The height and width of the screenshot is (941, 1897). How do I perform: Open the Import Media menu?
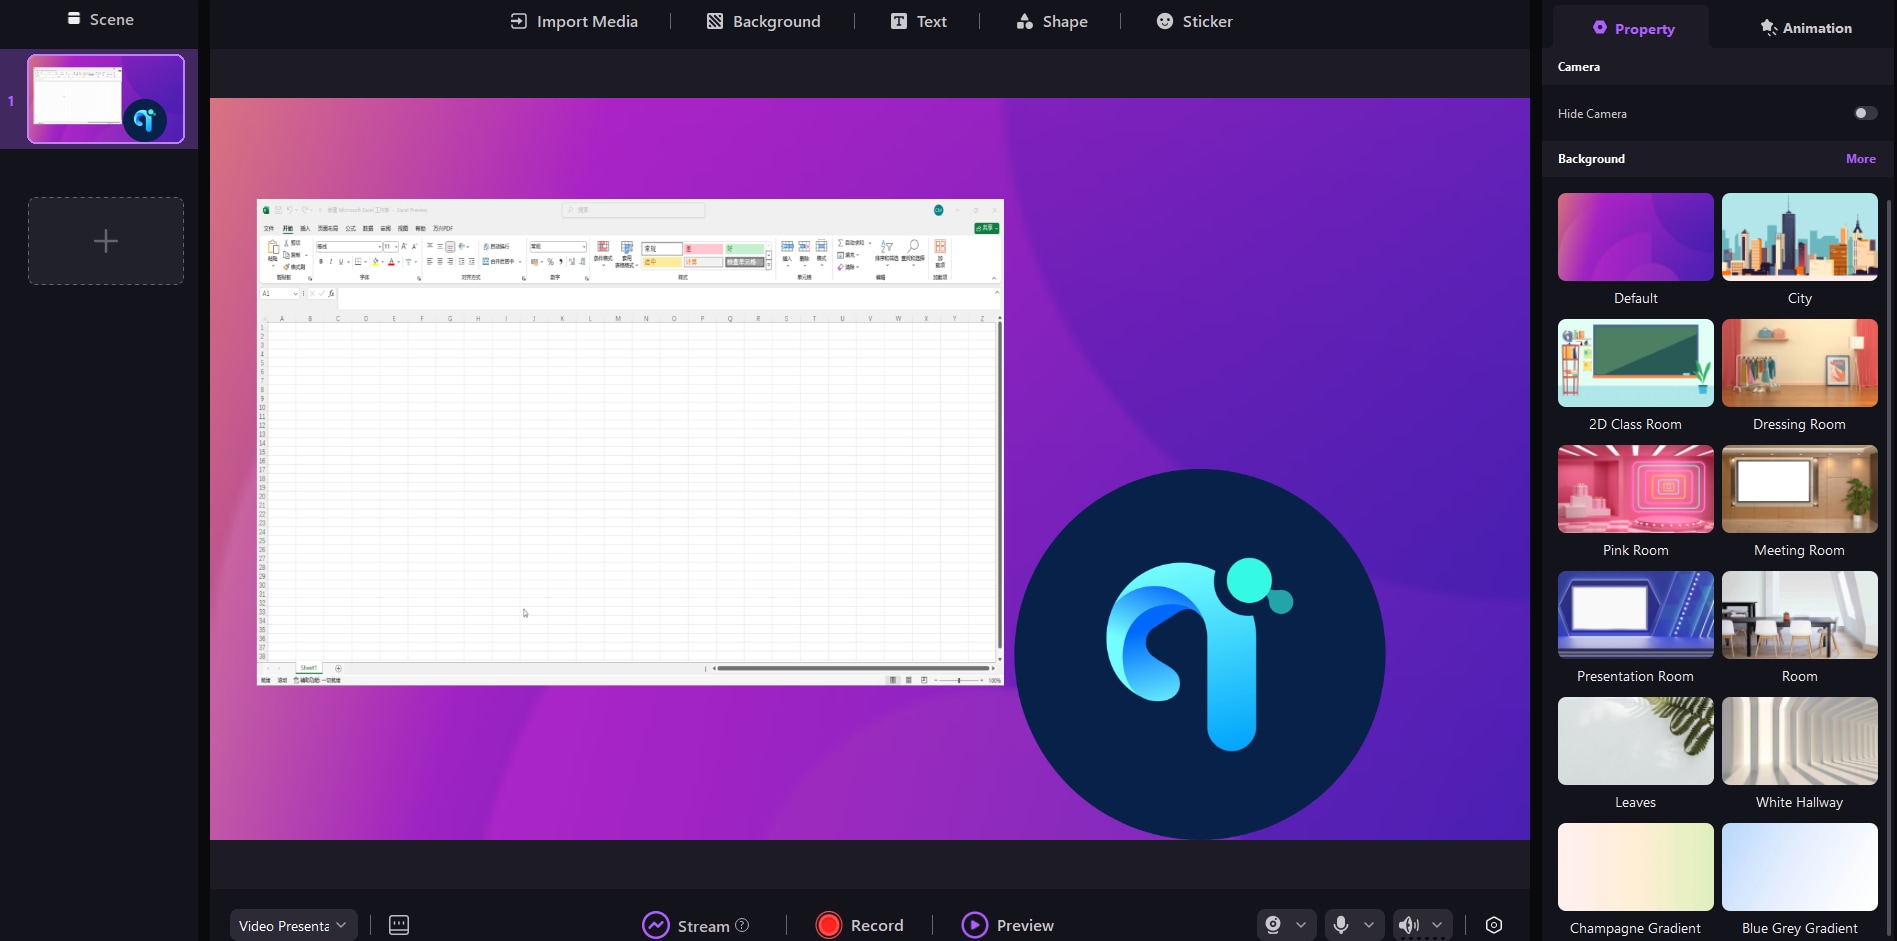[574, 21]
